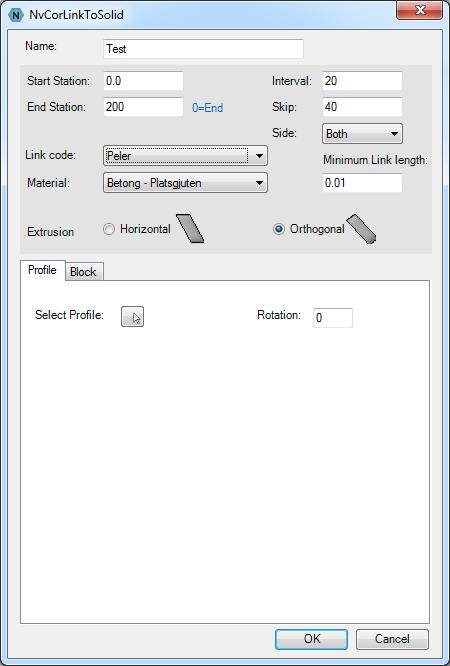Select the Horizontal extrusion radio button
450x666 pixels.
pos(109,229)
